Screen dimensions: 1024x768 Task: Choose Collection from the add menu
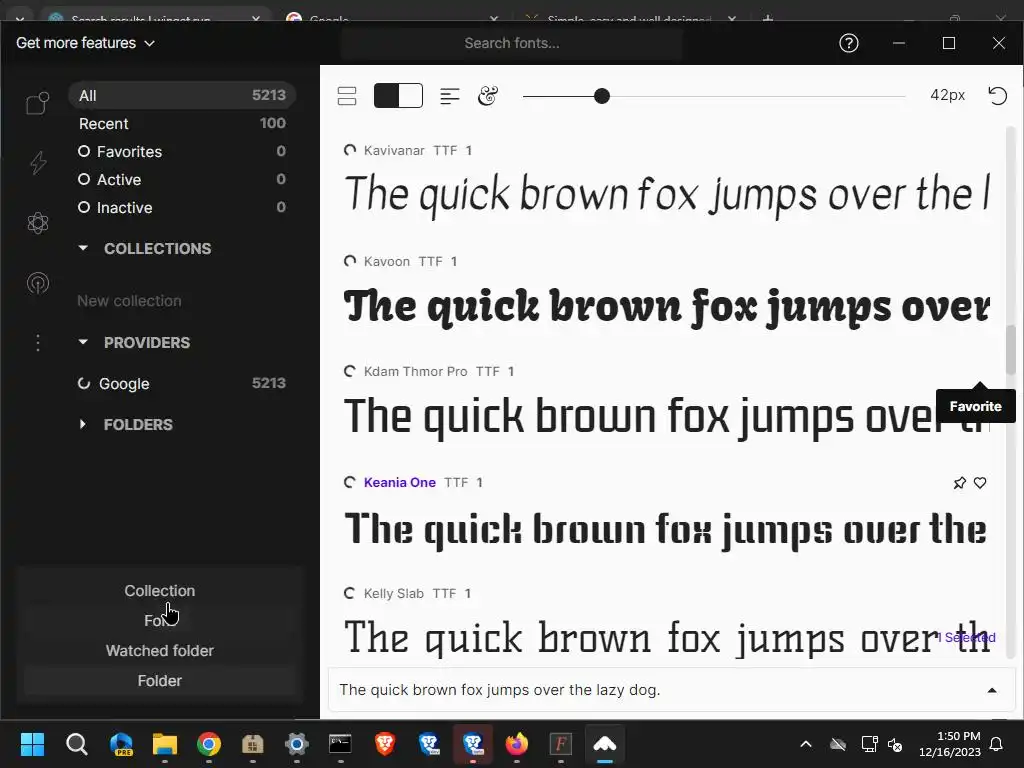tap(160, 591)
